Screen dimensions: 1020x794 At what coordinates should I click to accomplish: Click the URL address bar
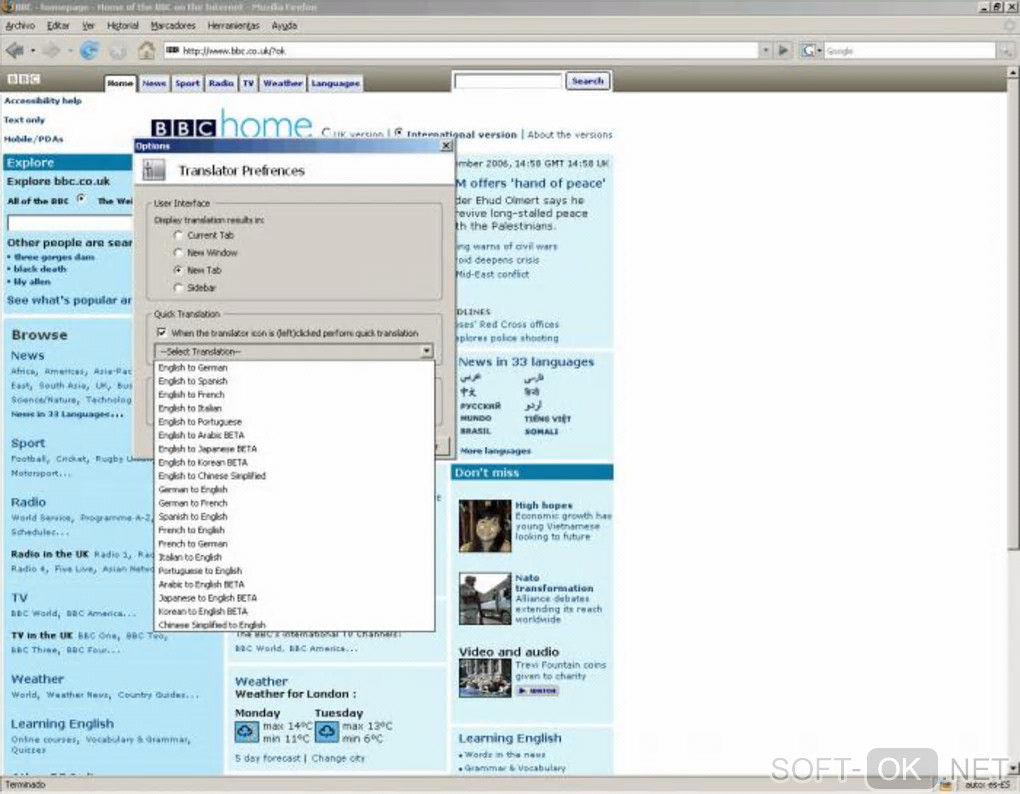pos(462,50)
